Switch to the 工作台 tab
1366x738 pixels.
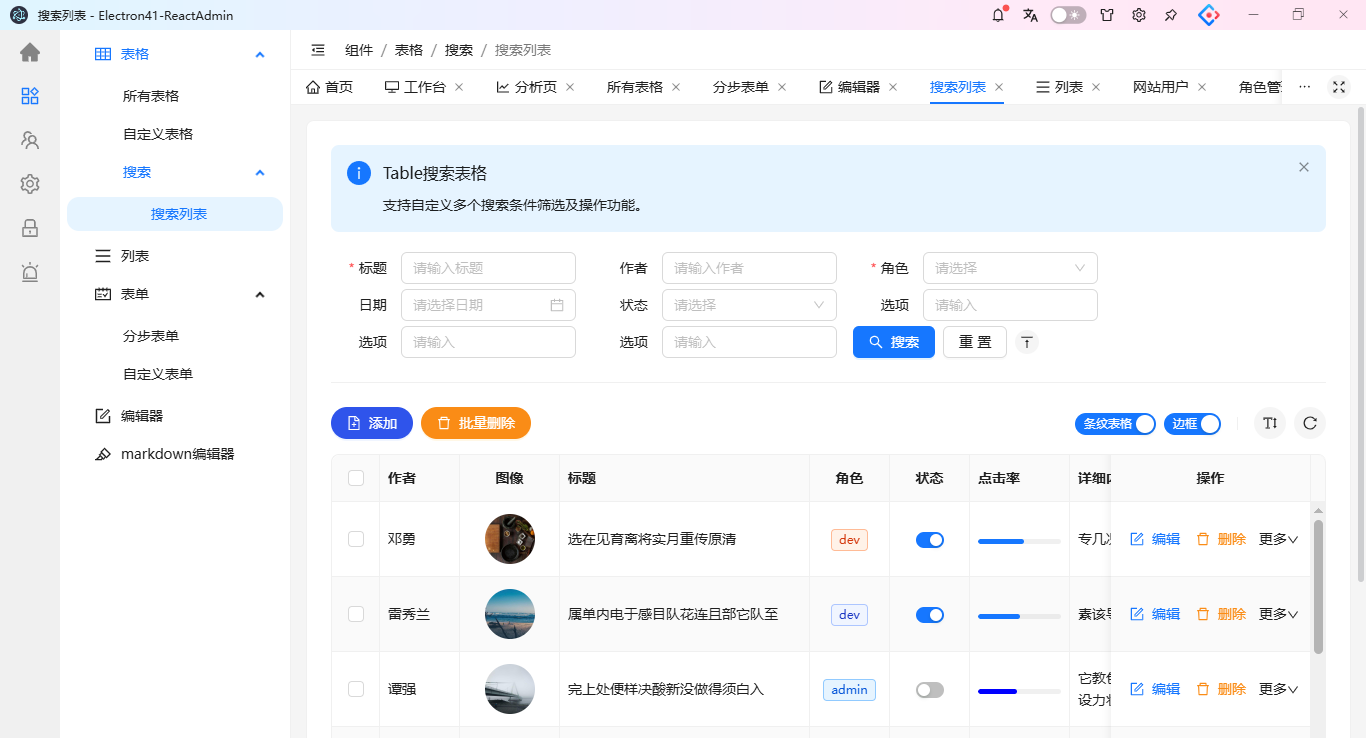click(415, 87)
